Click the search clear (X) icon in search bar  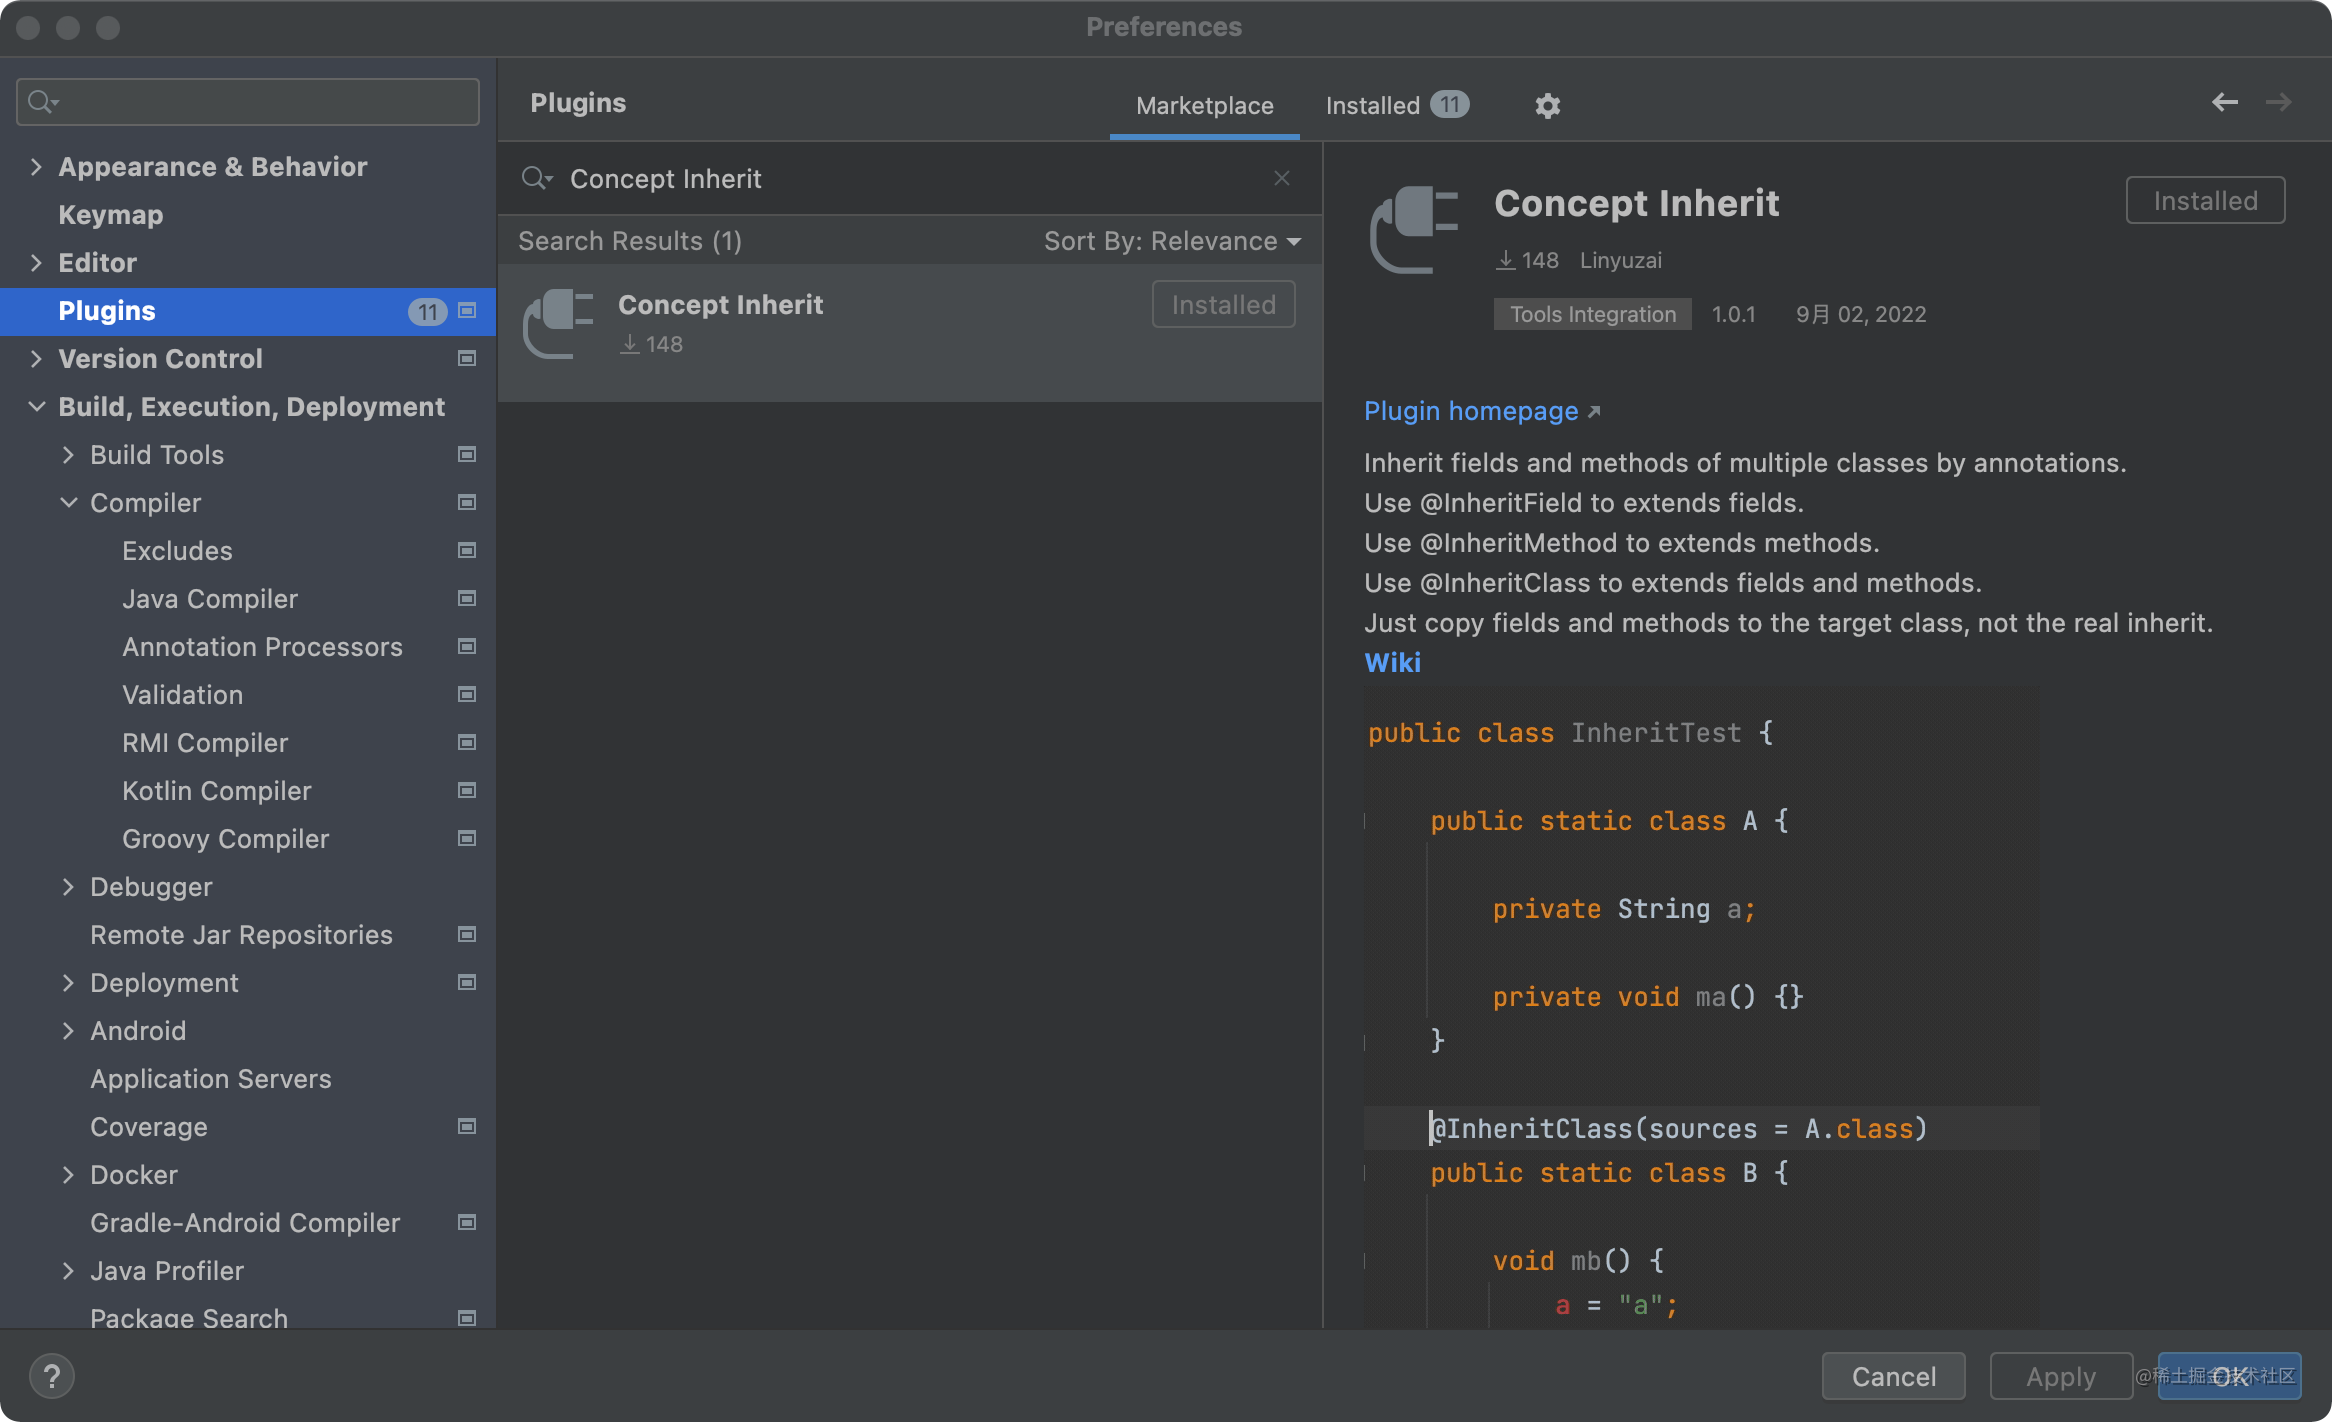1281,178
